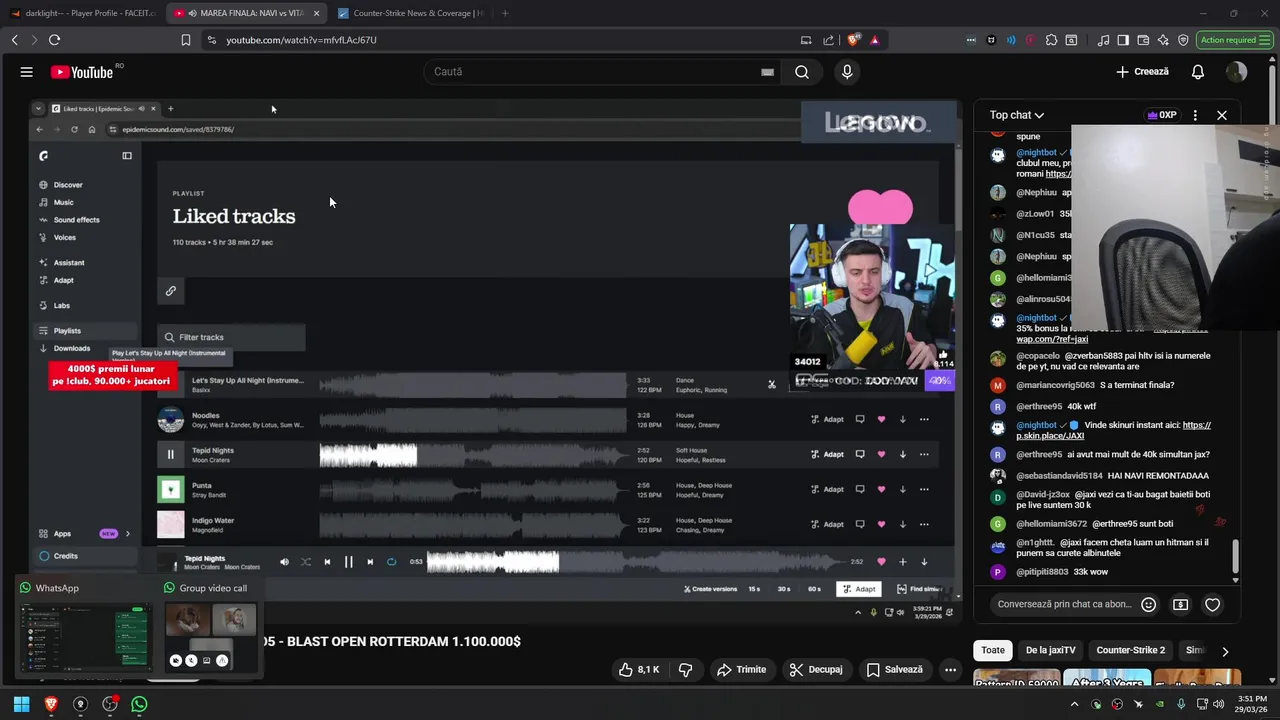Open the Windows Start menu

[21, 704]
